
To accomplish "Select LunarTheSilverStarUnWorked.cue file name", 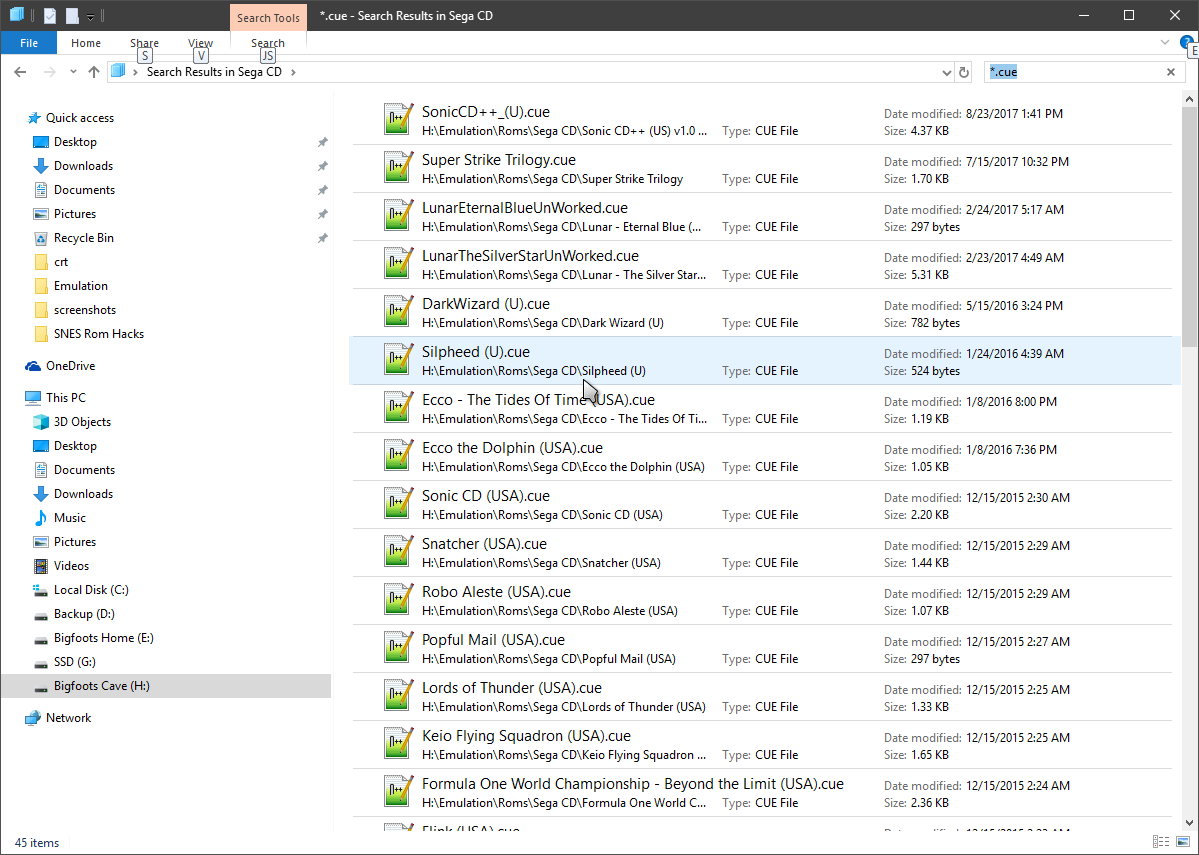I will coord(531,256).
